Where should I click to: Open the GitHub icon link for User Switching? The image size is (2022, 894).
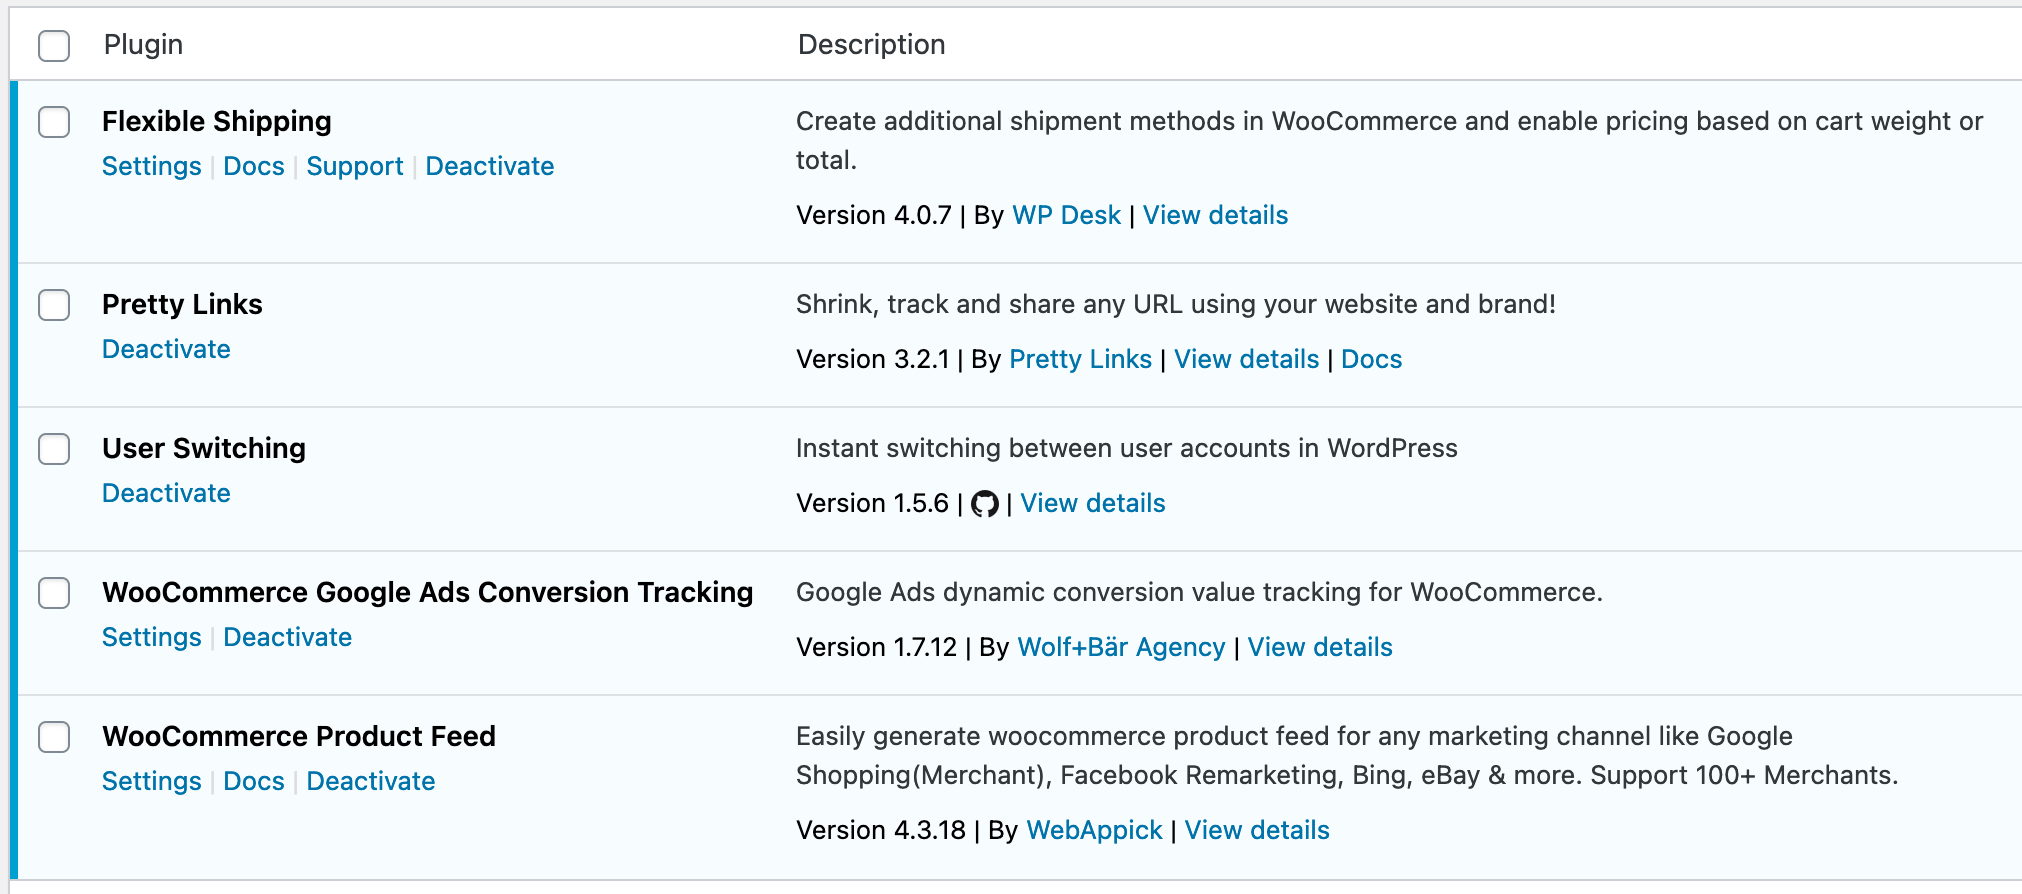click(x=985, y=504)
